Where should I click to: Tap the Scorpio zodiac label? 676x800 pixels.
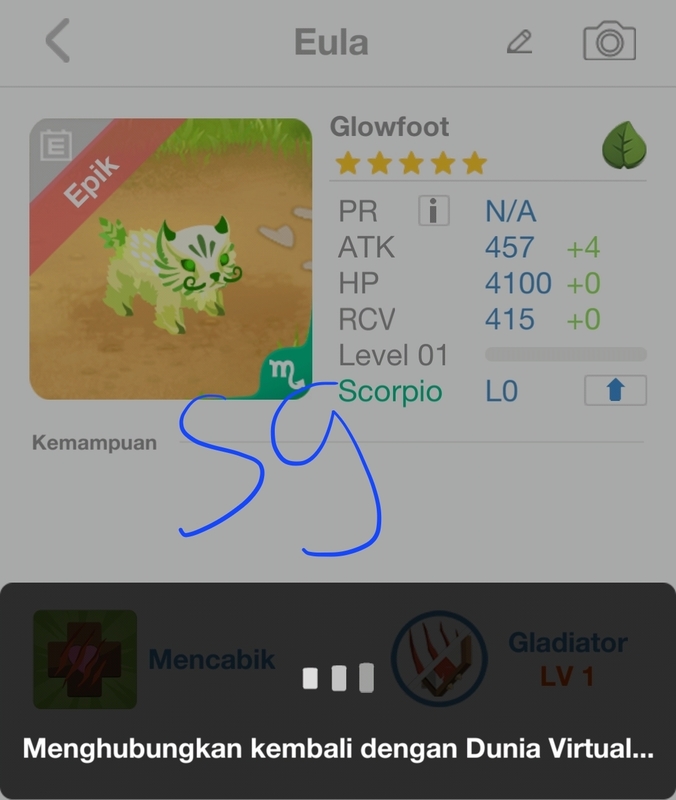click(390, 391)
